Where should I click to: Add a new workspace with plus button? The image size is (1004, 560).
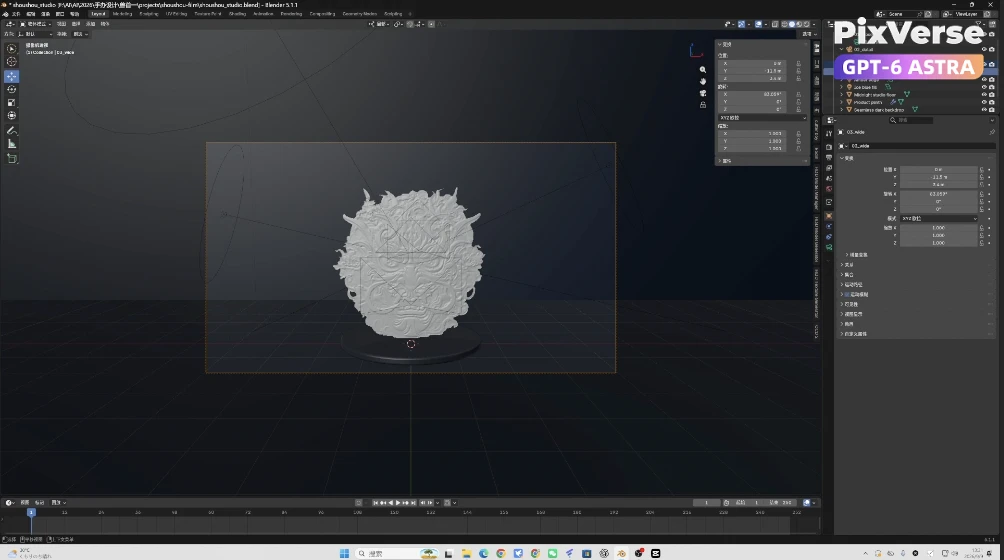410,14
